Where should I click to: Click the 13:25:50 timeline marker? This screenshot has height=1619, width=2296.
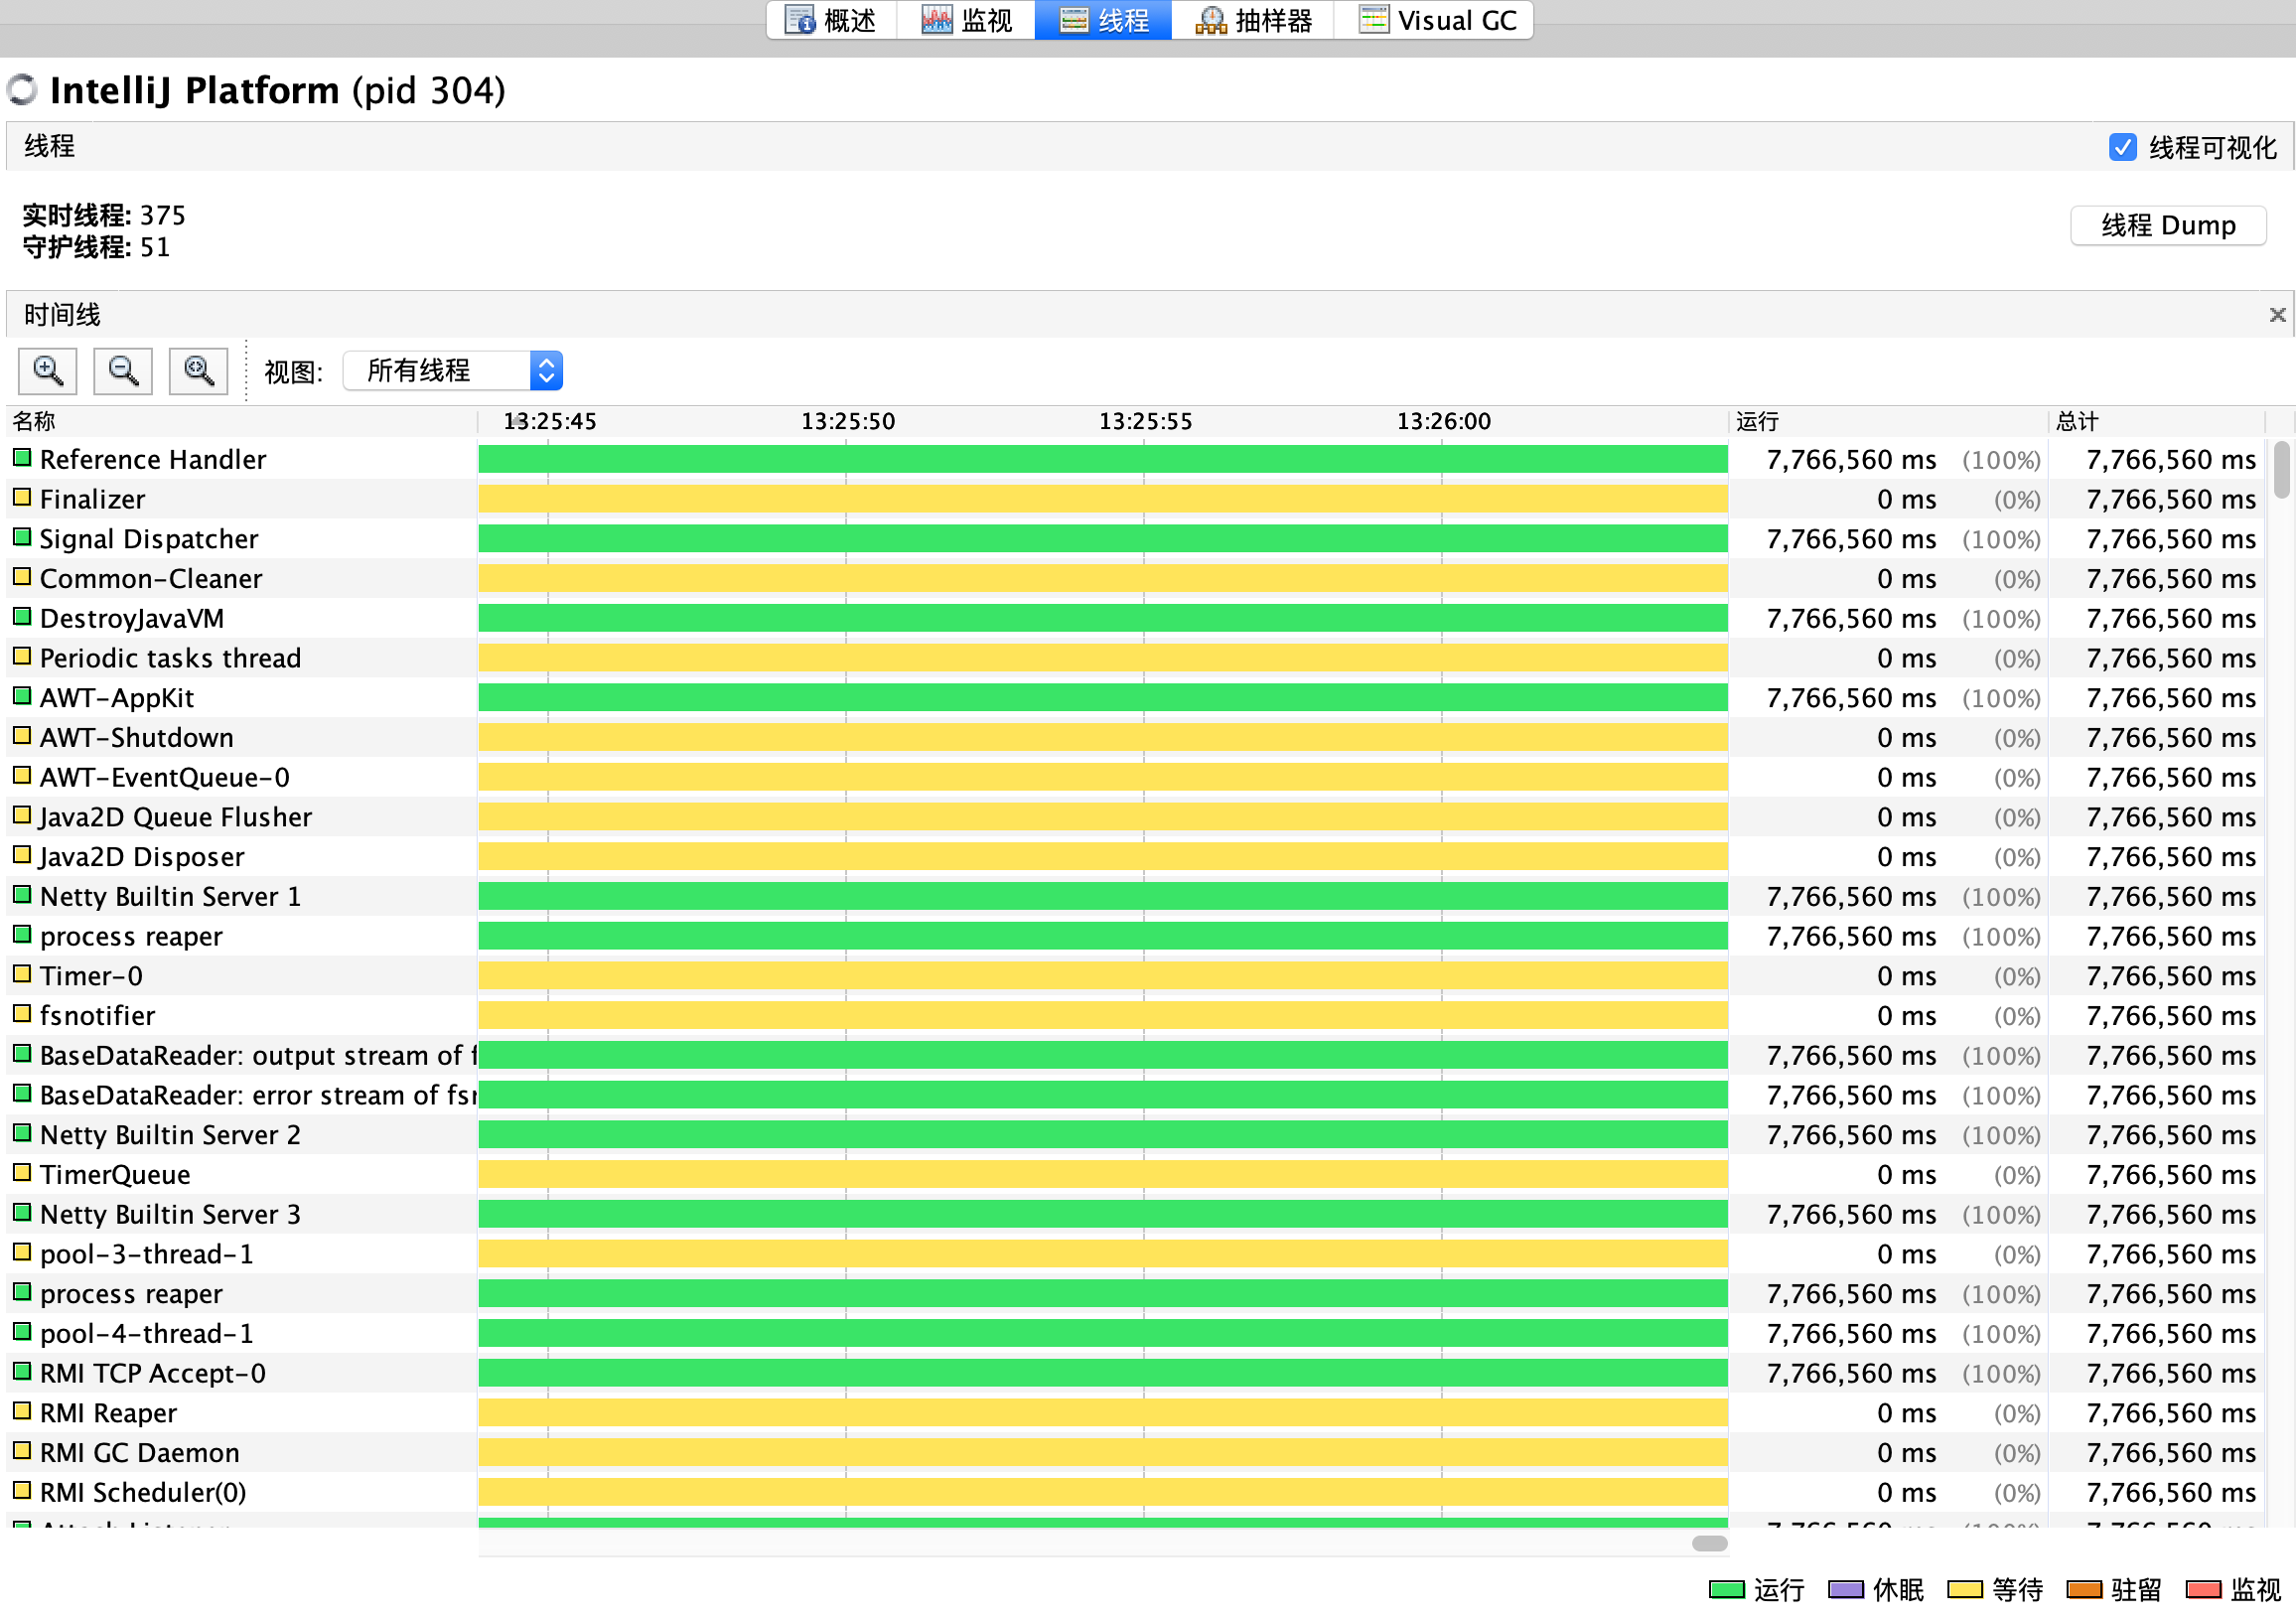point(848,421)
